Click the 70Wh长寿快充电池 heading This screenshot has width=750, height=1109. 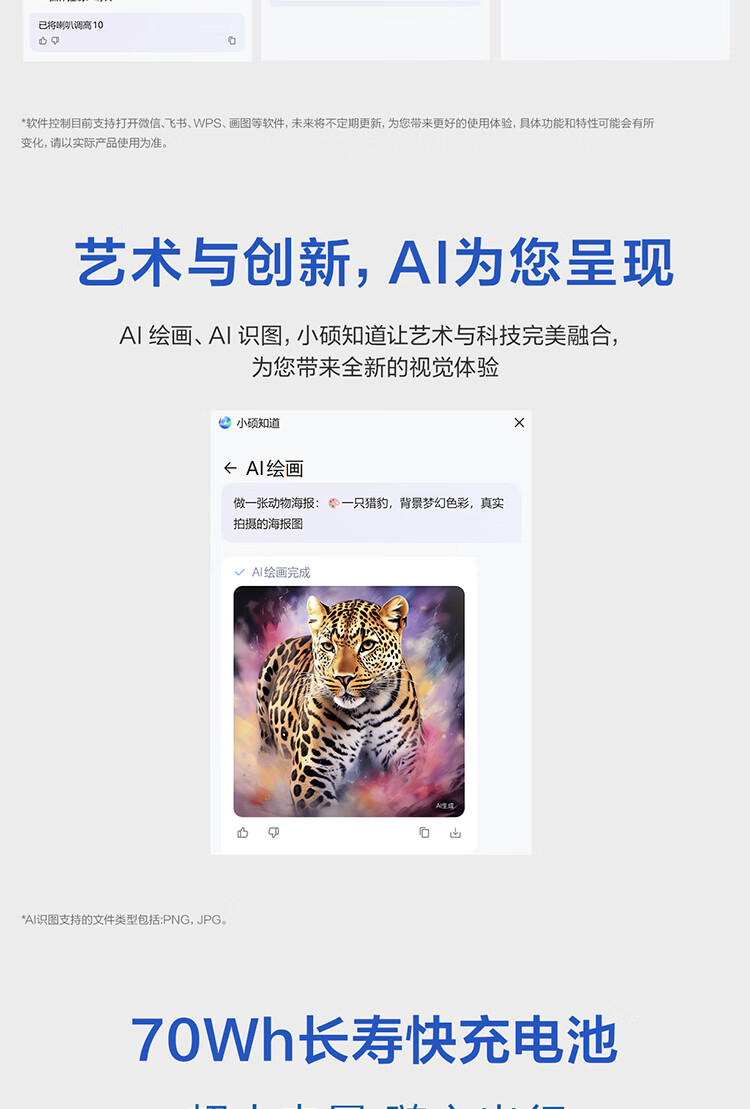click(x=374, y=1040)
